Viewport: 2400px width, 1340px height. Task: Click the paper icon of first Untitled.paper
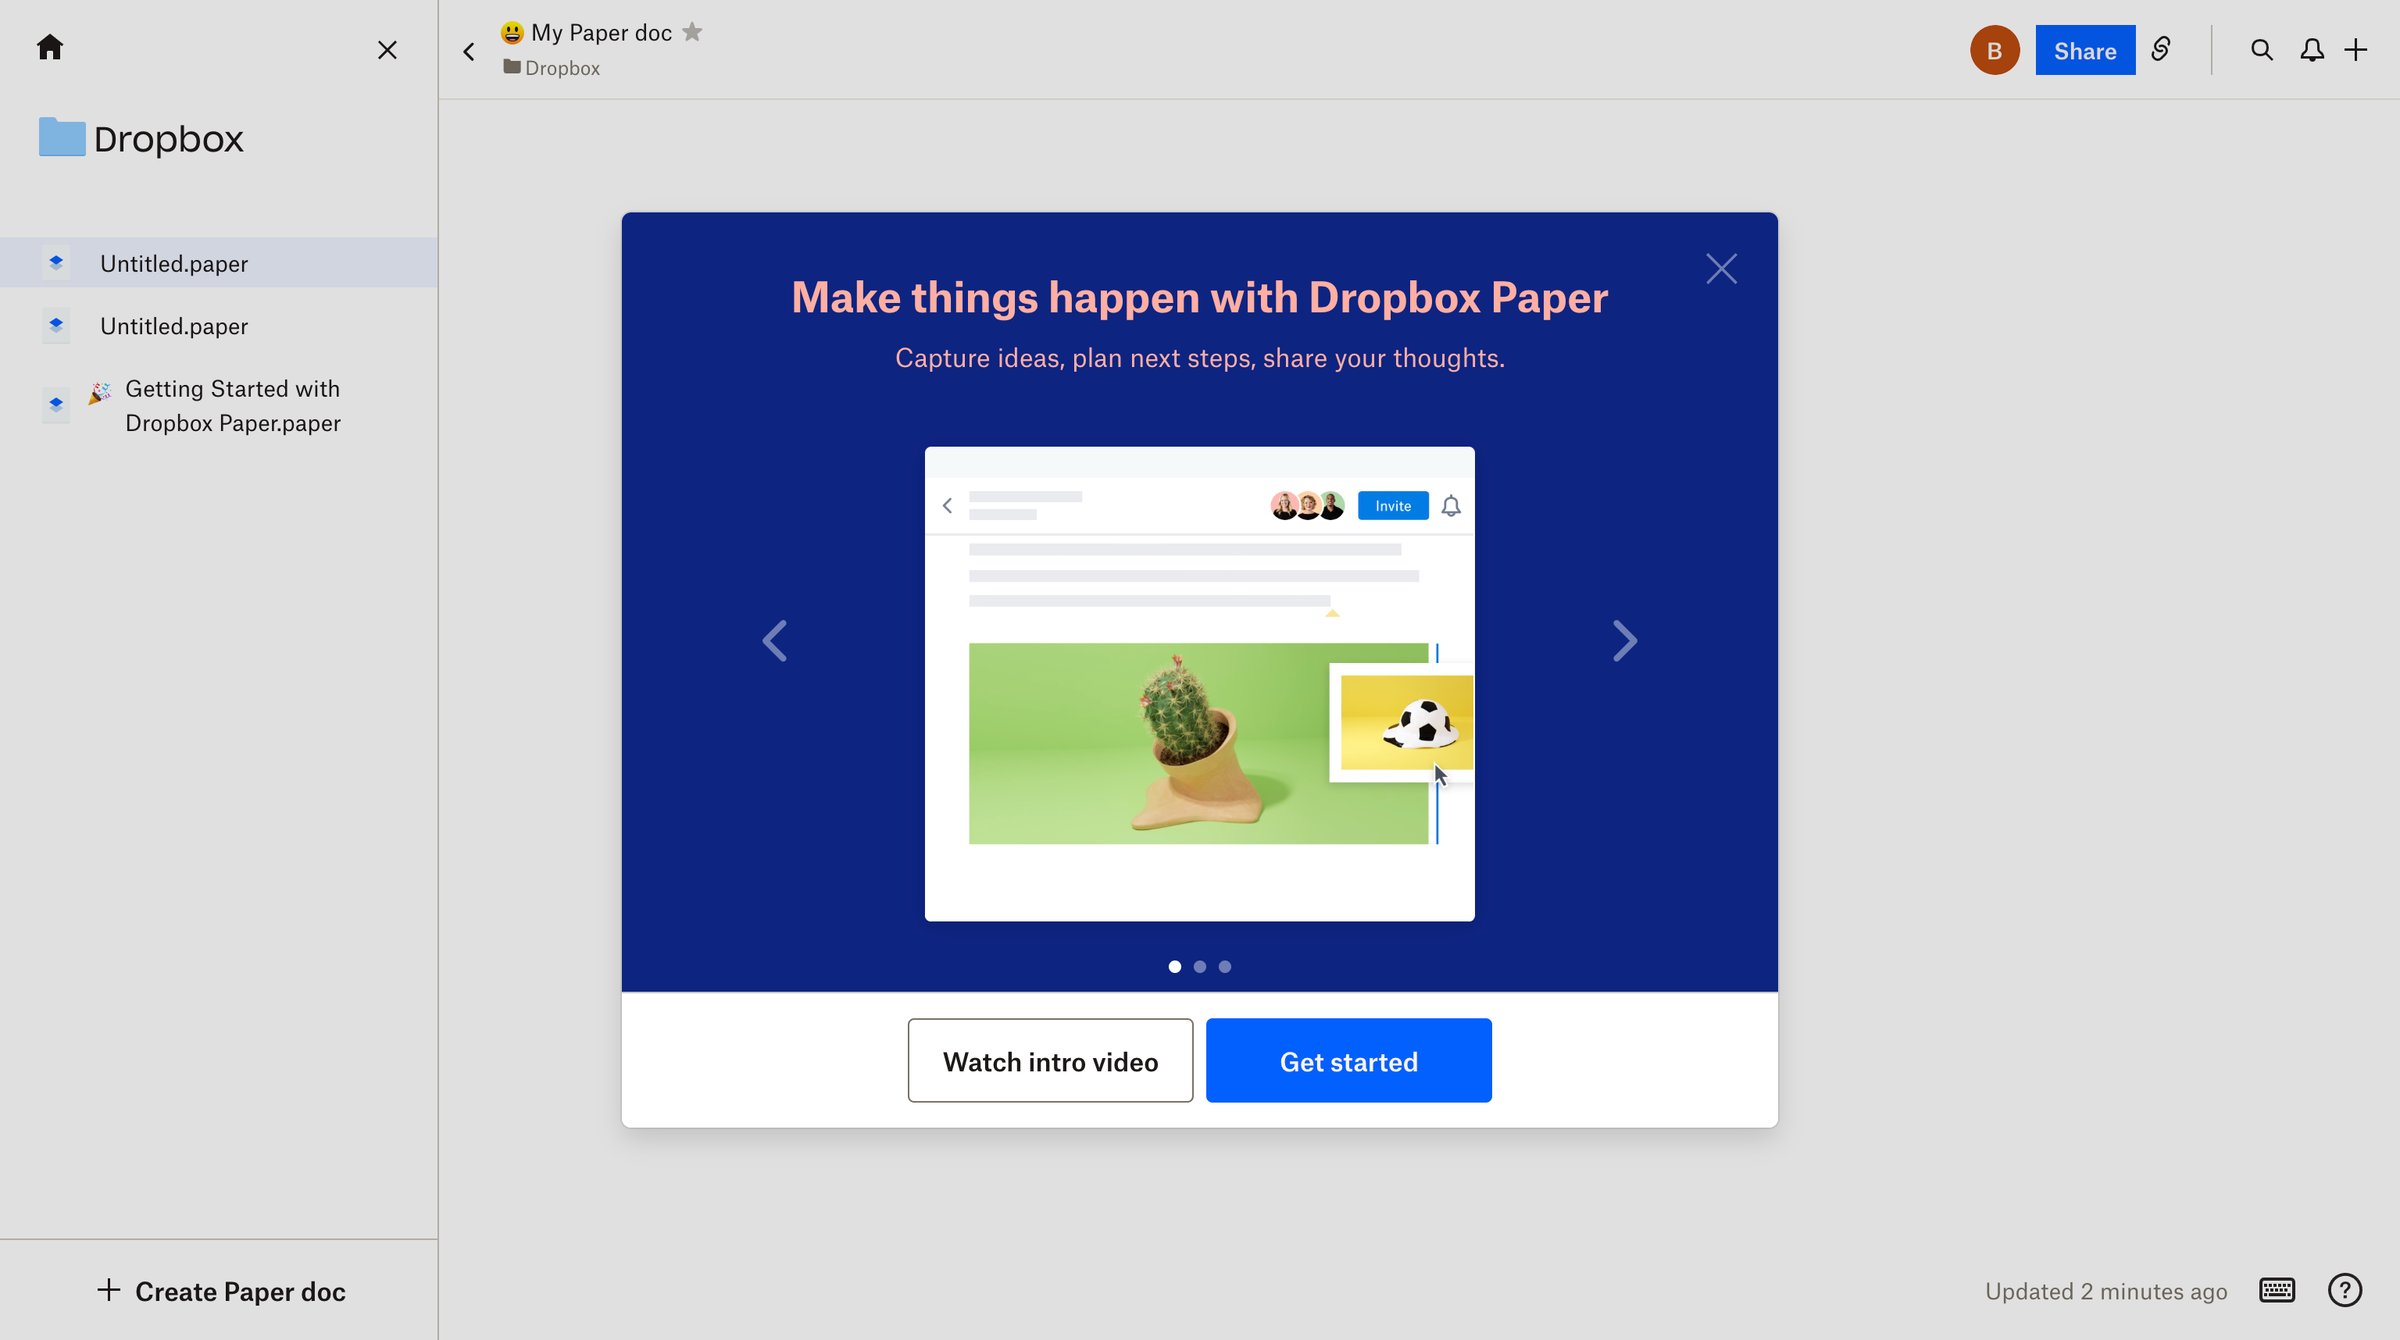point(56,262)
